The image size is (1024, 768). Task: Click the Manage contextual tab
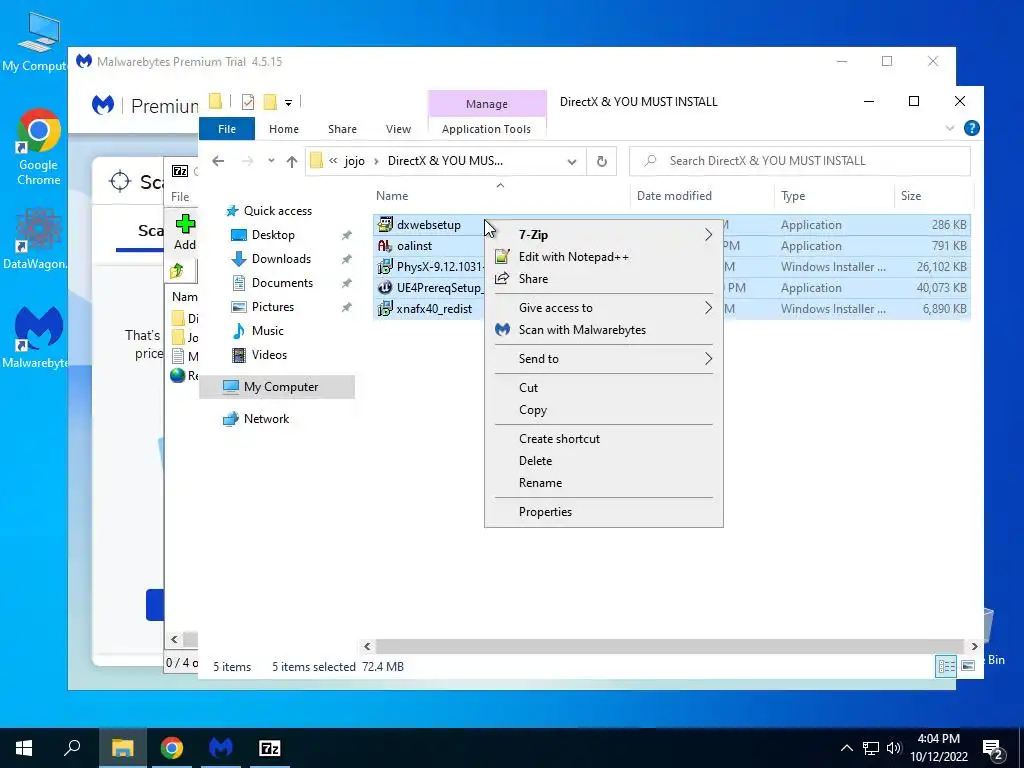click(487, 104)
